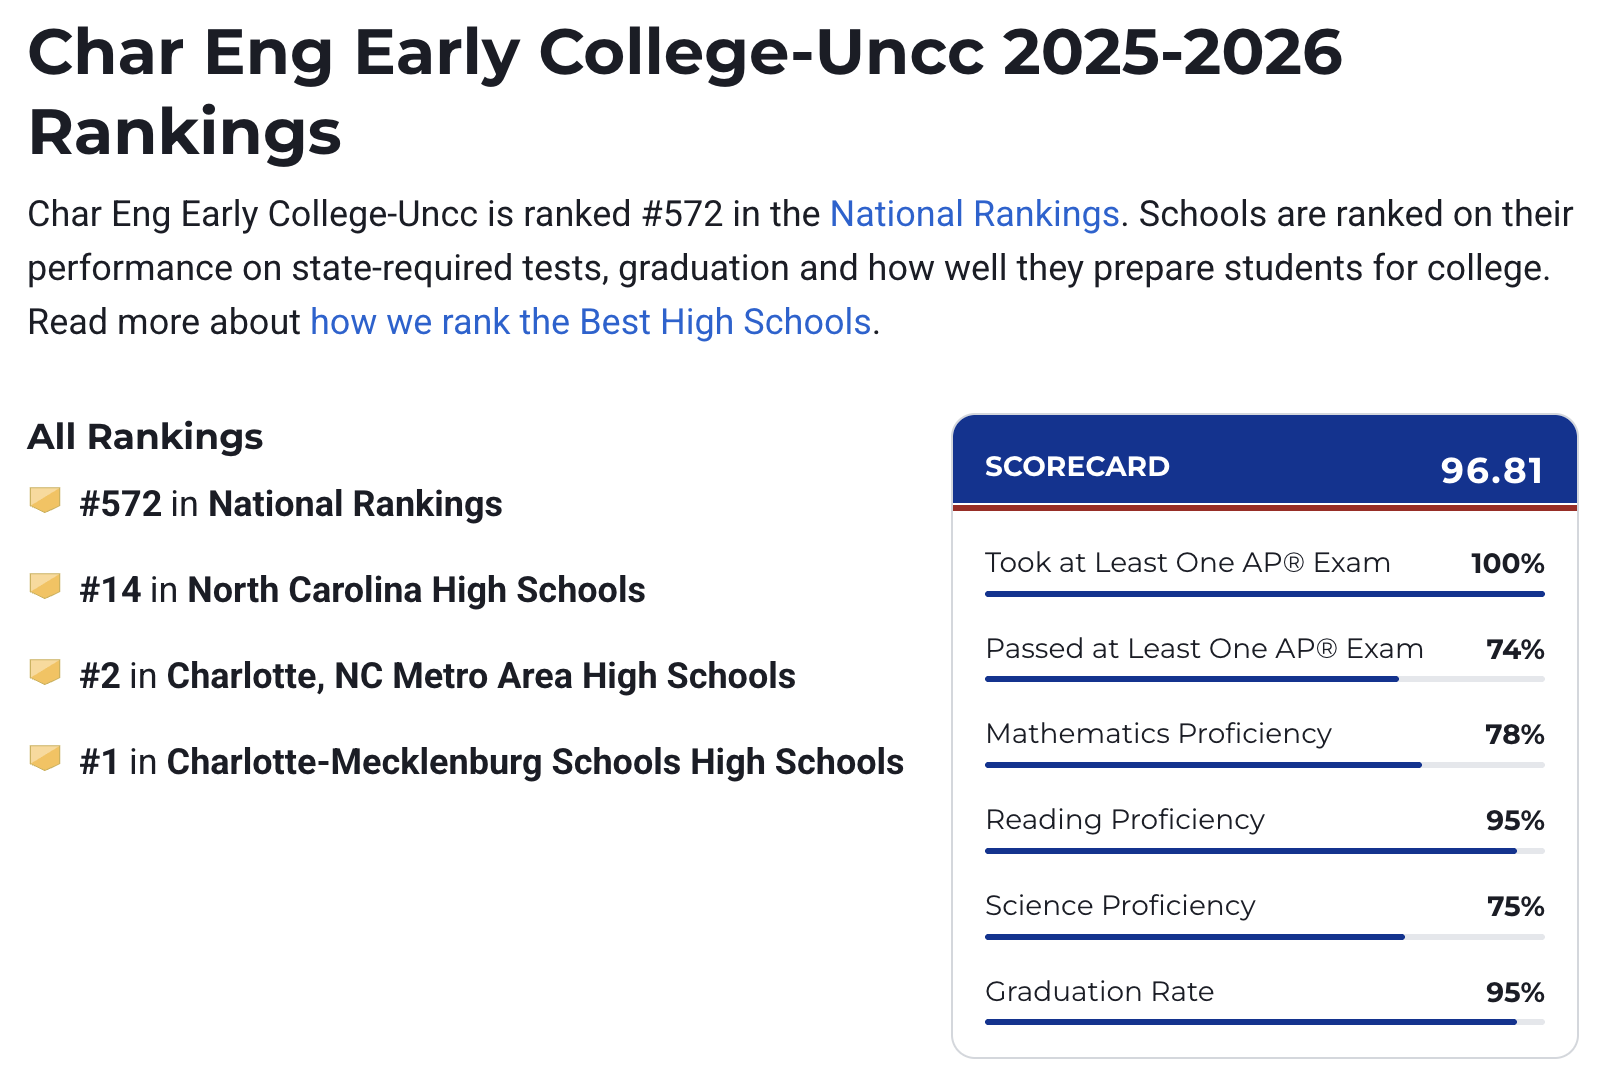Viewport: 1606px width, 1088px height.
Task: Click the North Carolina High Schools badge icon
Action: tap(45, 586)
